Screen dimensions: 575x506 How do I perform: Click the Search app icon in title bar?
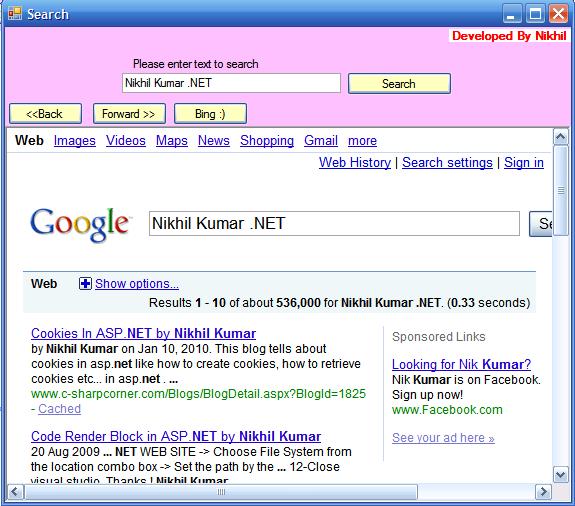(x=15, y=14)
